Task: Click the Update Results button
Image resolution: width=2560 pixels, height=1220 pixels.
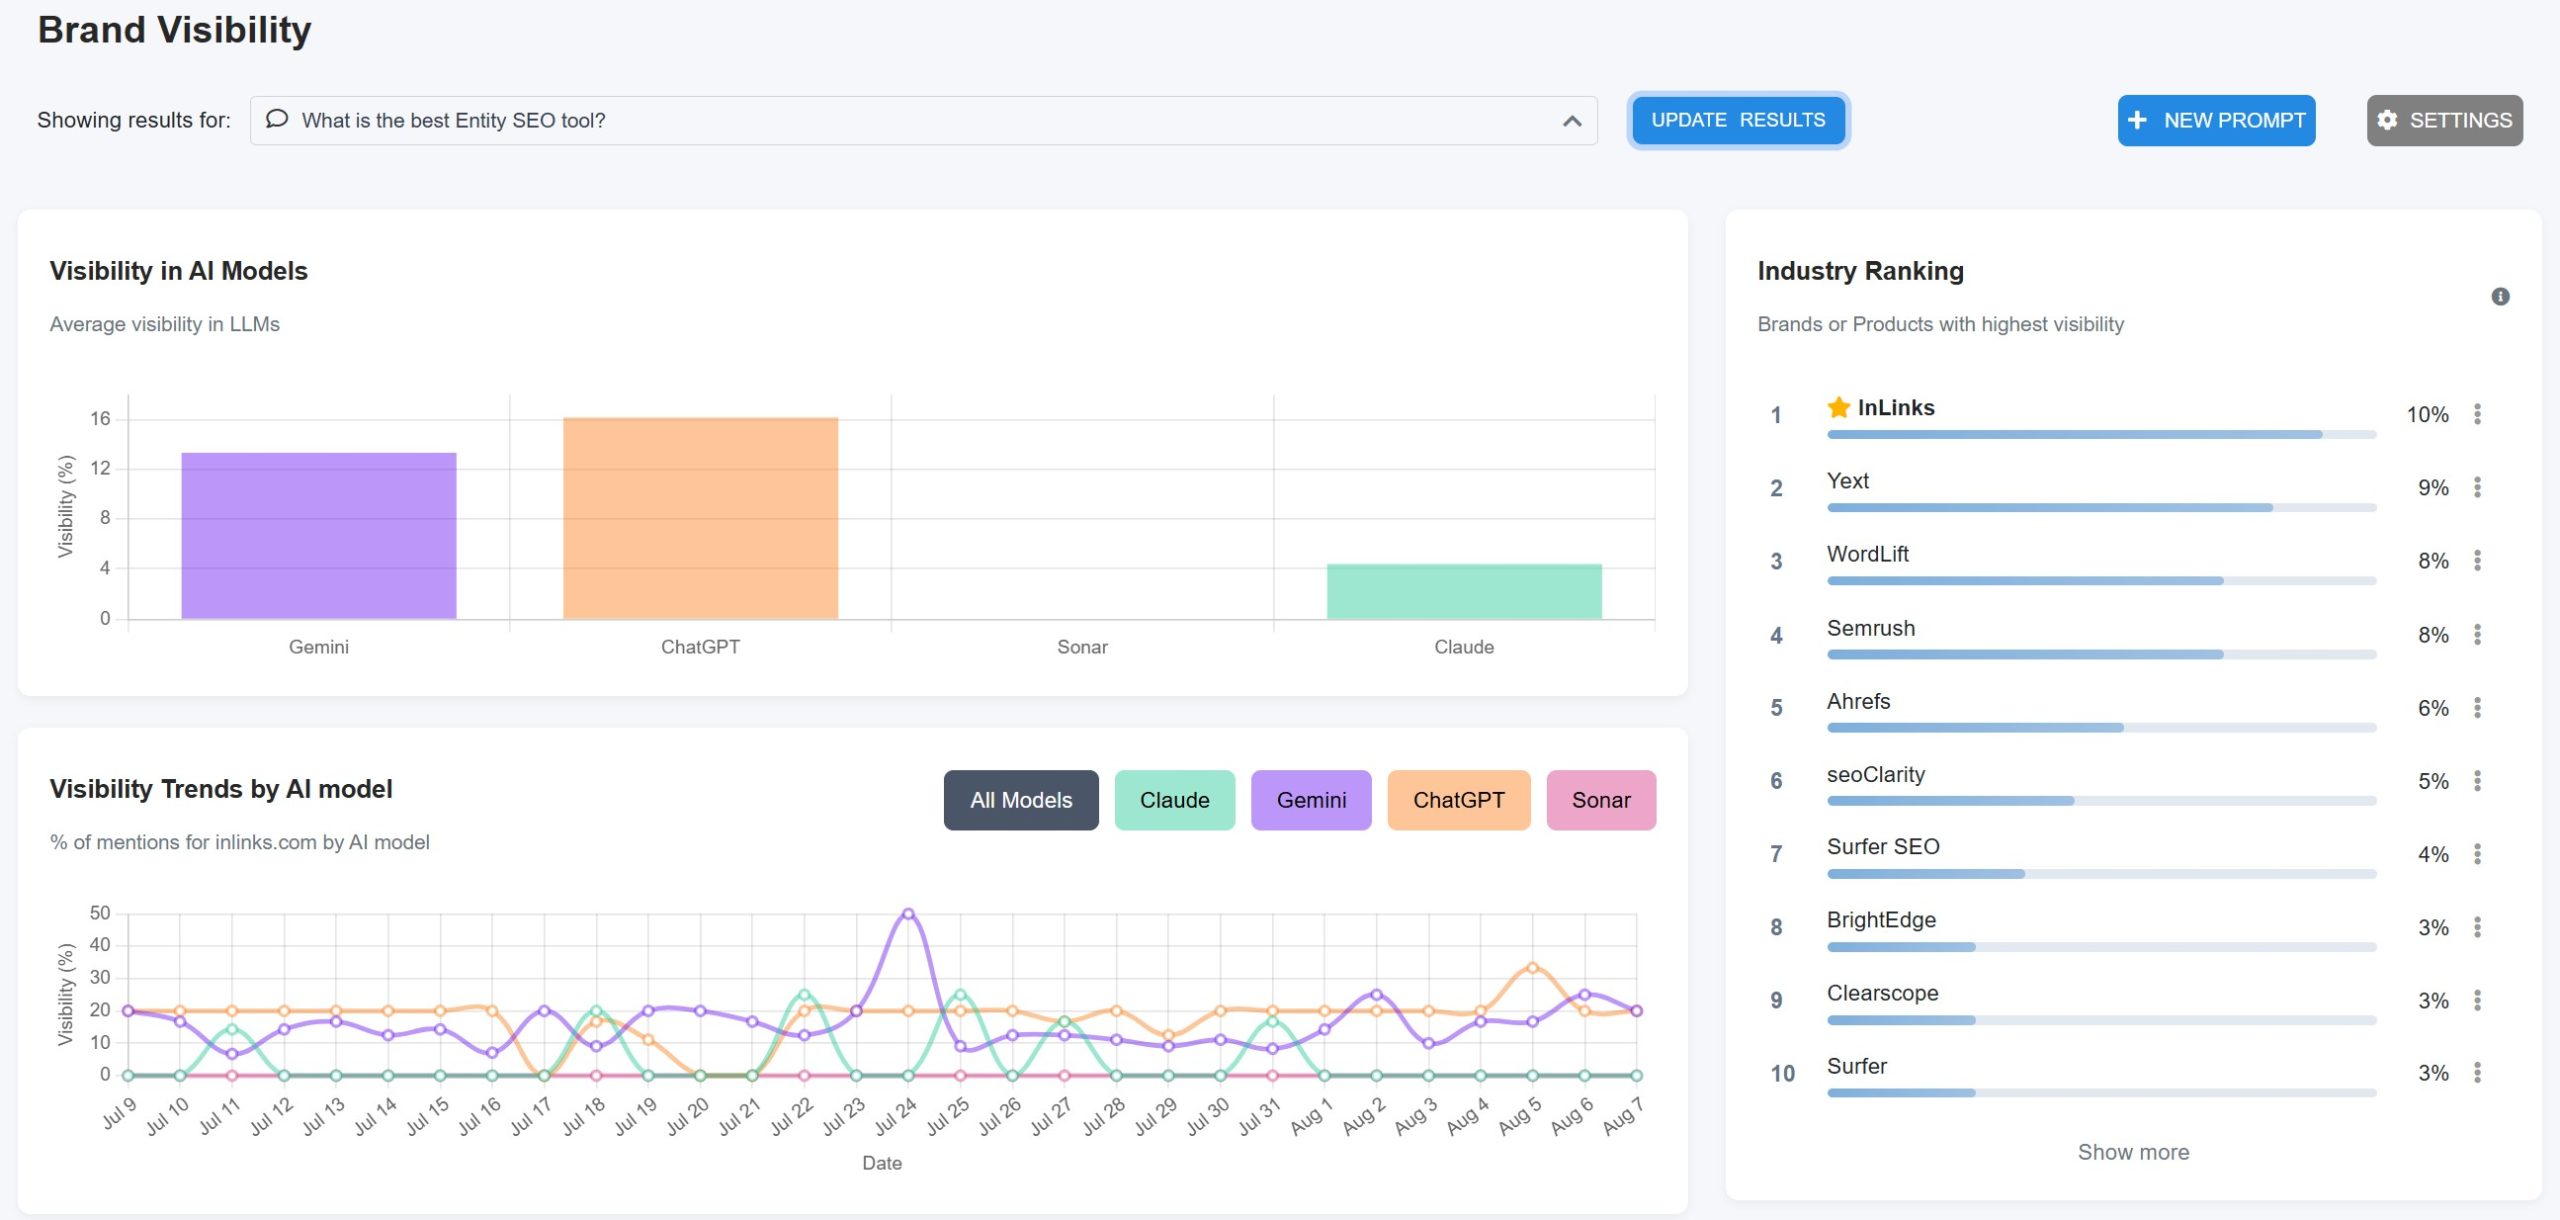Action: [x=1738, y=119]
